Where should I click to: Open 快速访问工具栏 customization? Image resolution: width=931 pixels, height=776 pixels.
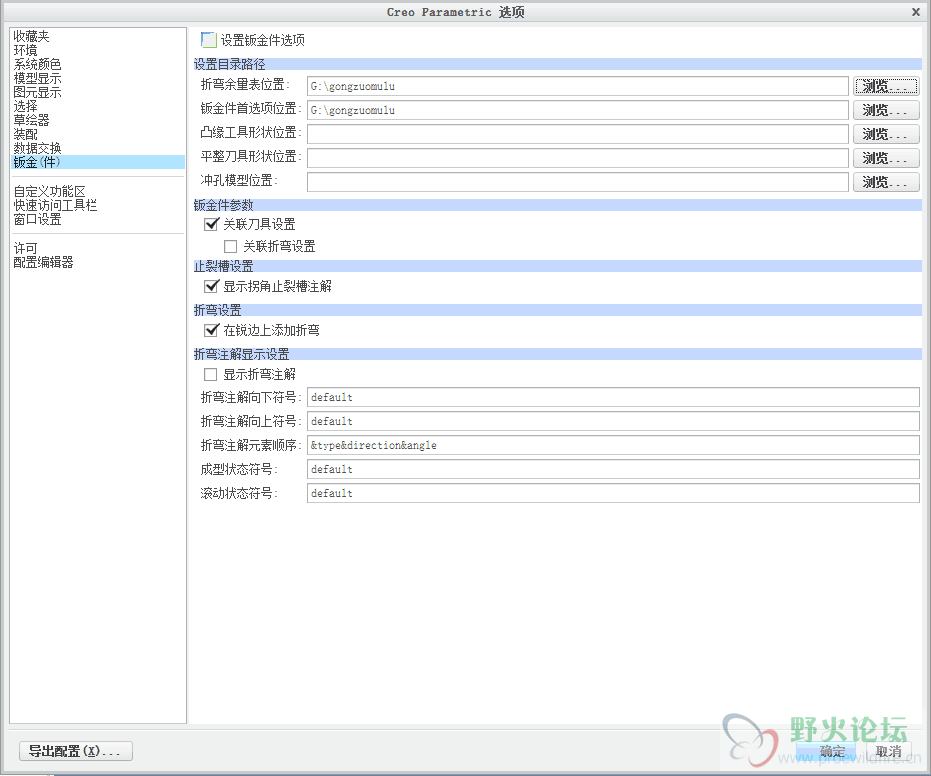[x=55, y=205]
